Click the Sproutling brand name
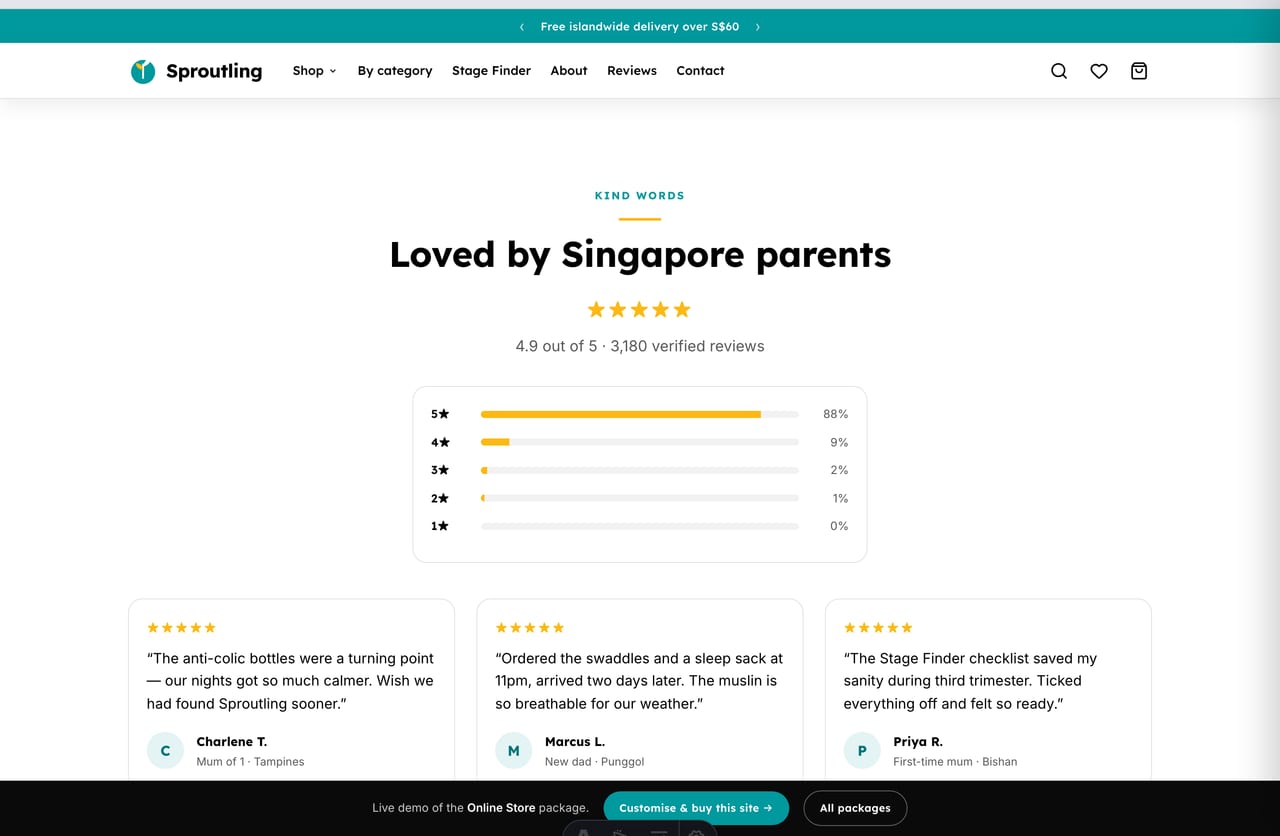This screenshot has width=1280, height=836. click(214, 71)
